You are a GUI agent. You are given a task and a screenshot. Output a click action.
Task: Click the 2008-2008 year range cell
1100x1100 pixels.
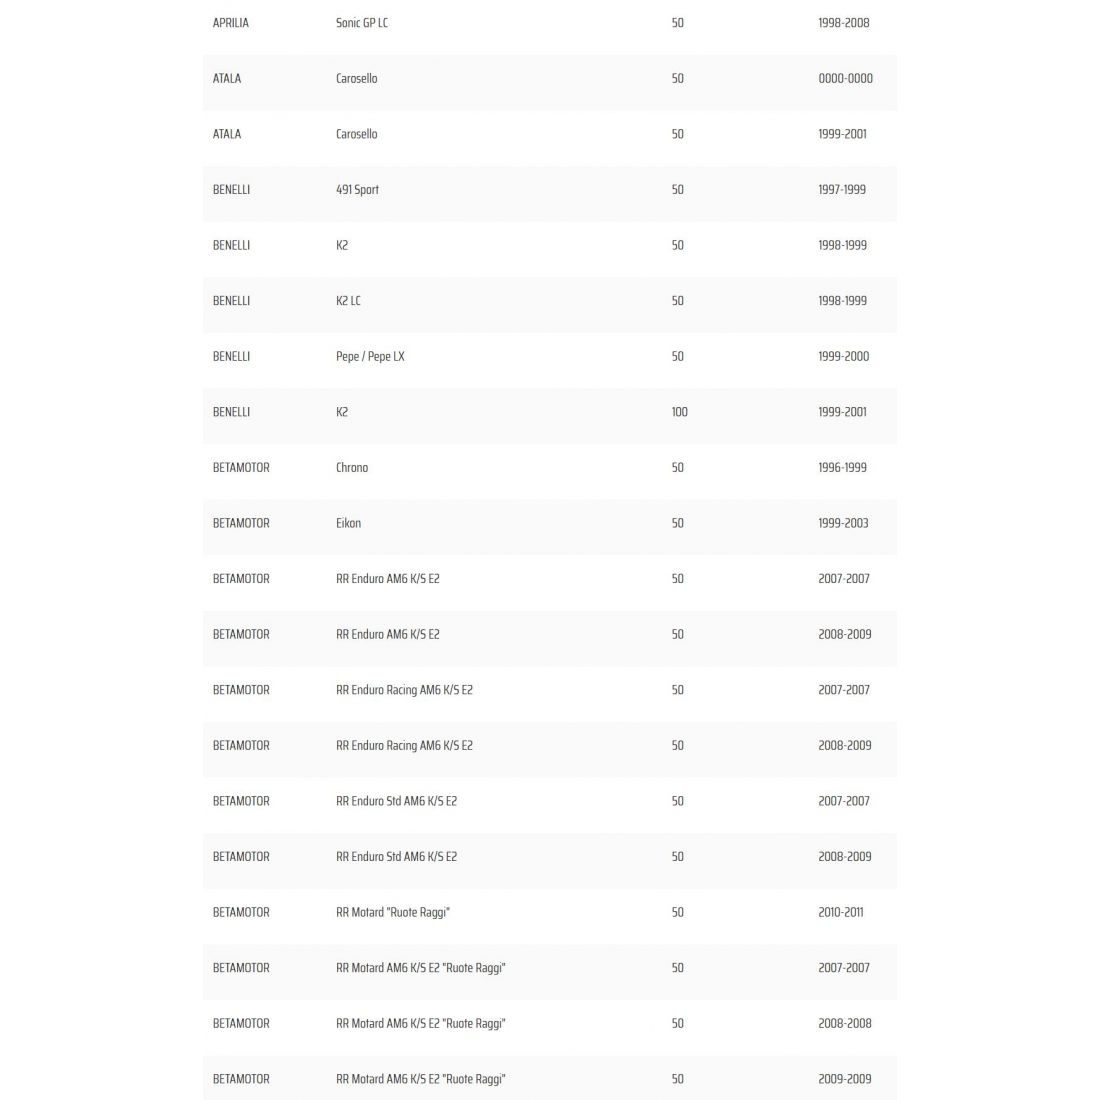[844, 1023]
